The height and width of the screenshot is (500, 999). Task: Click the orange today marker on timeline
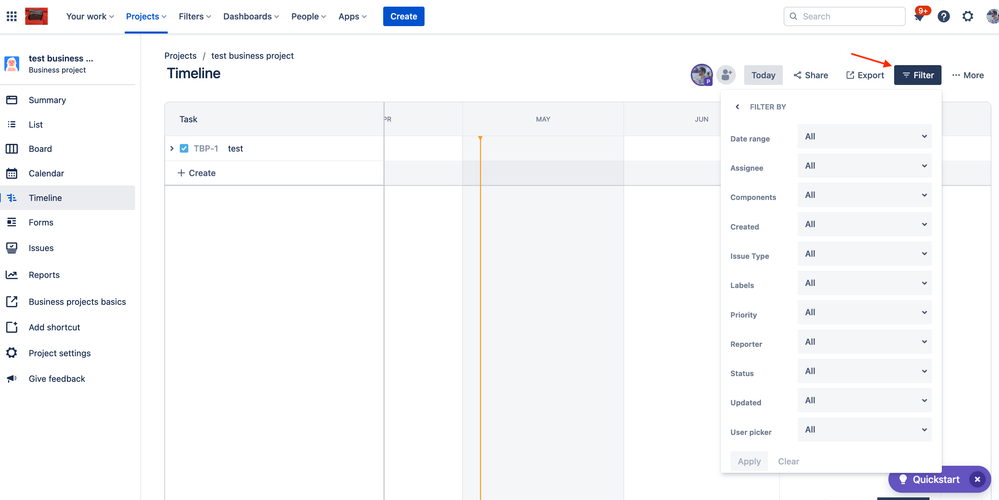coord(480,138)
